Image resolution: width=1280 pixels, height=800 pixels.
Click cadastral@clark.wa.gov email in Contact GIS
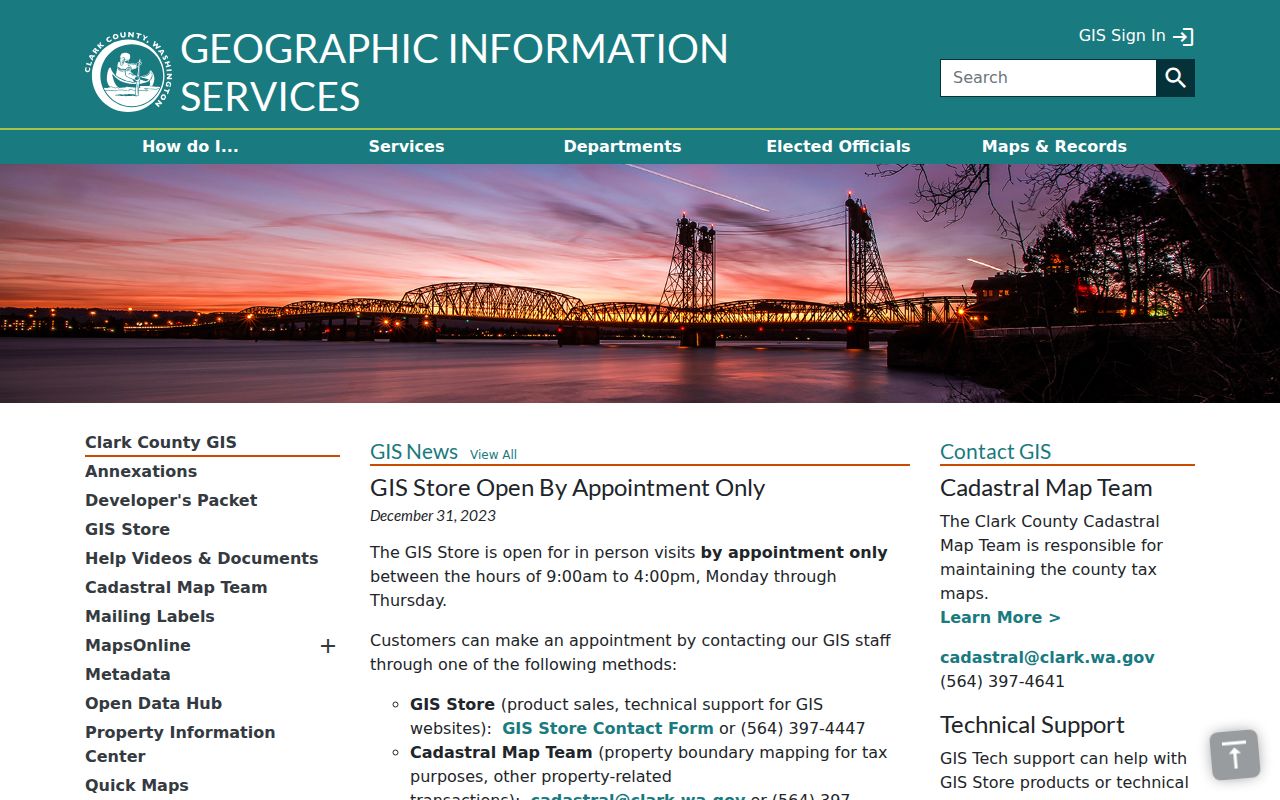pyautogui.click(x=1047, y=657)
